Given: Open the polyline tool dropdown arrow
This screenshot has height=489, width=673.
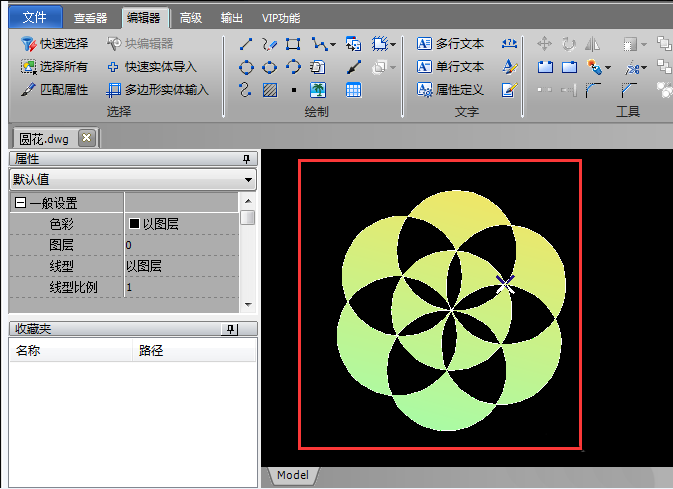Looking at the screenshot, I should (x=333, y=44).
